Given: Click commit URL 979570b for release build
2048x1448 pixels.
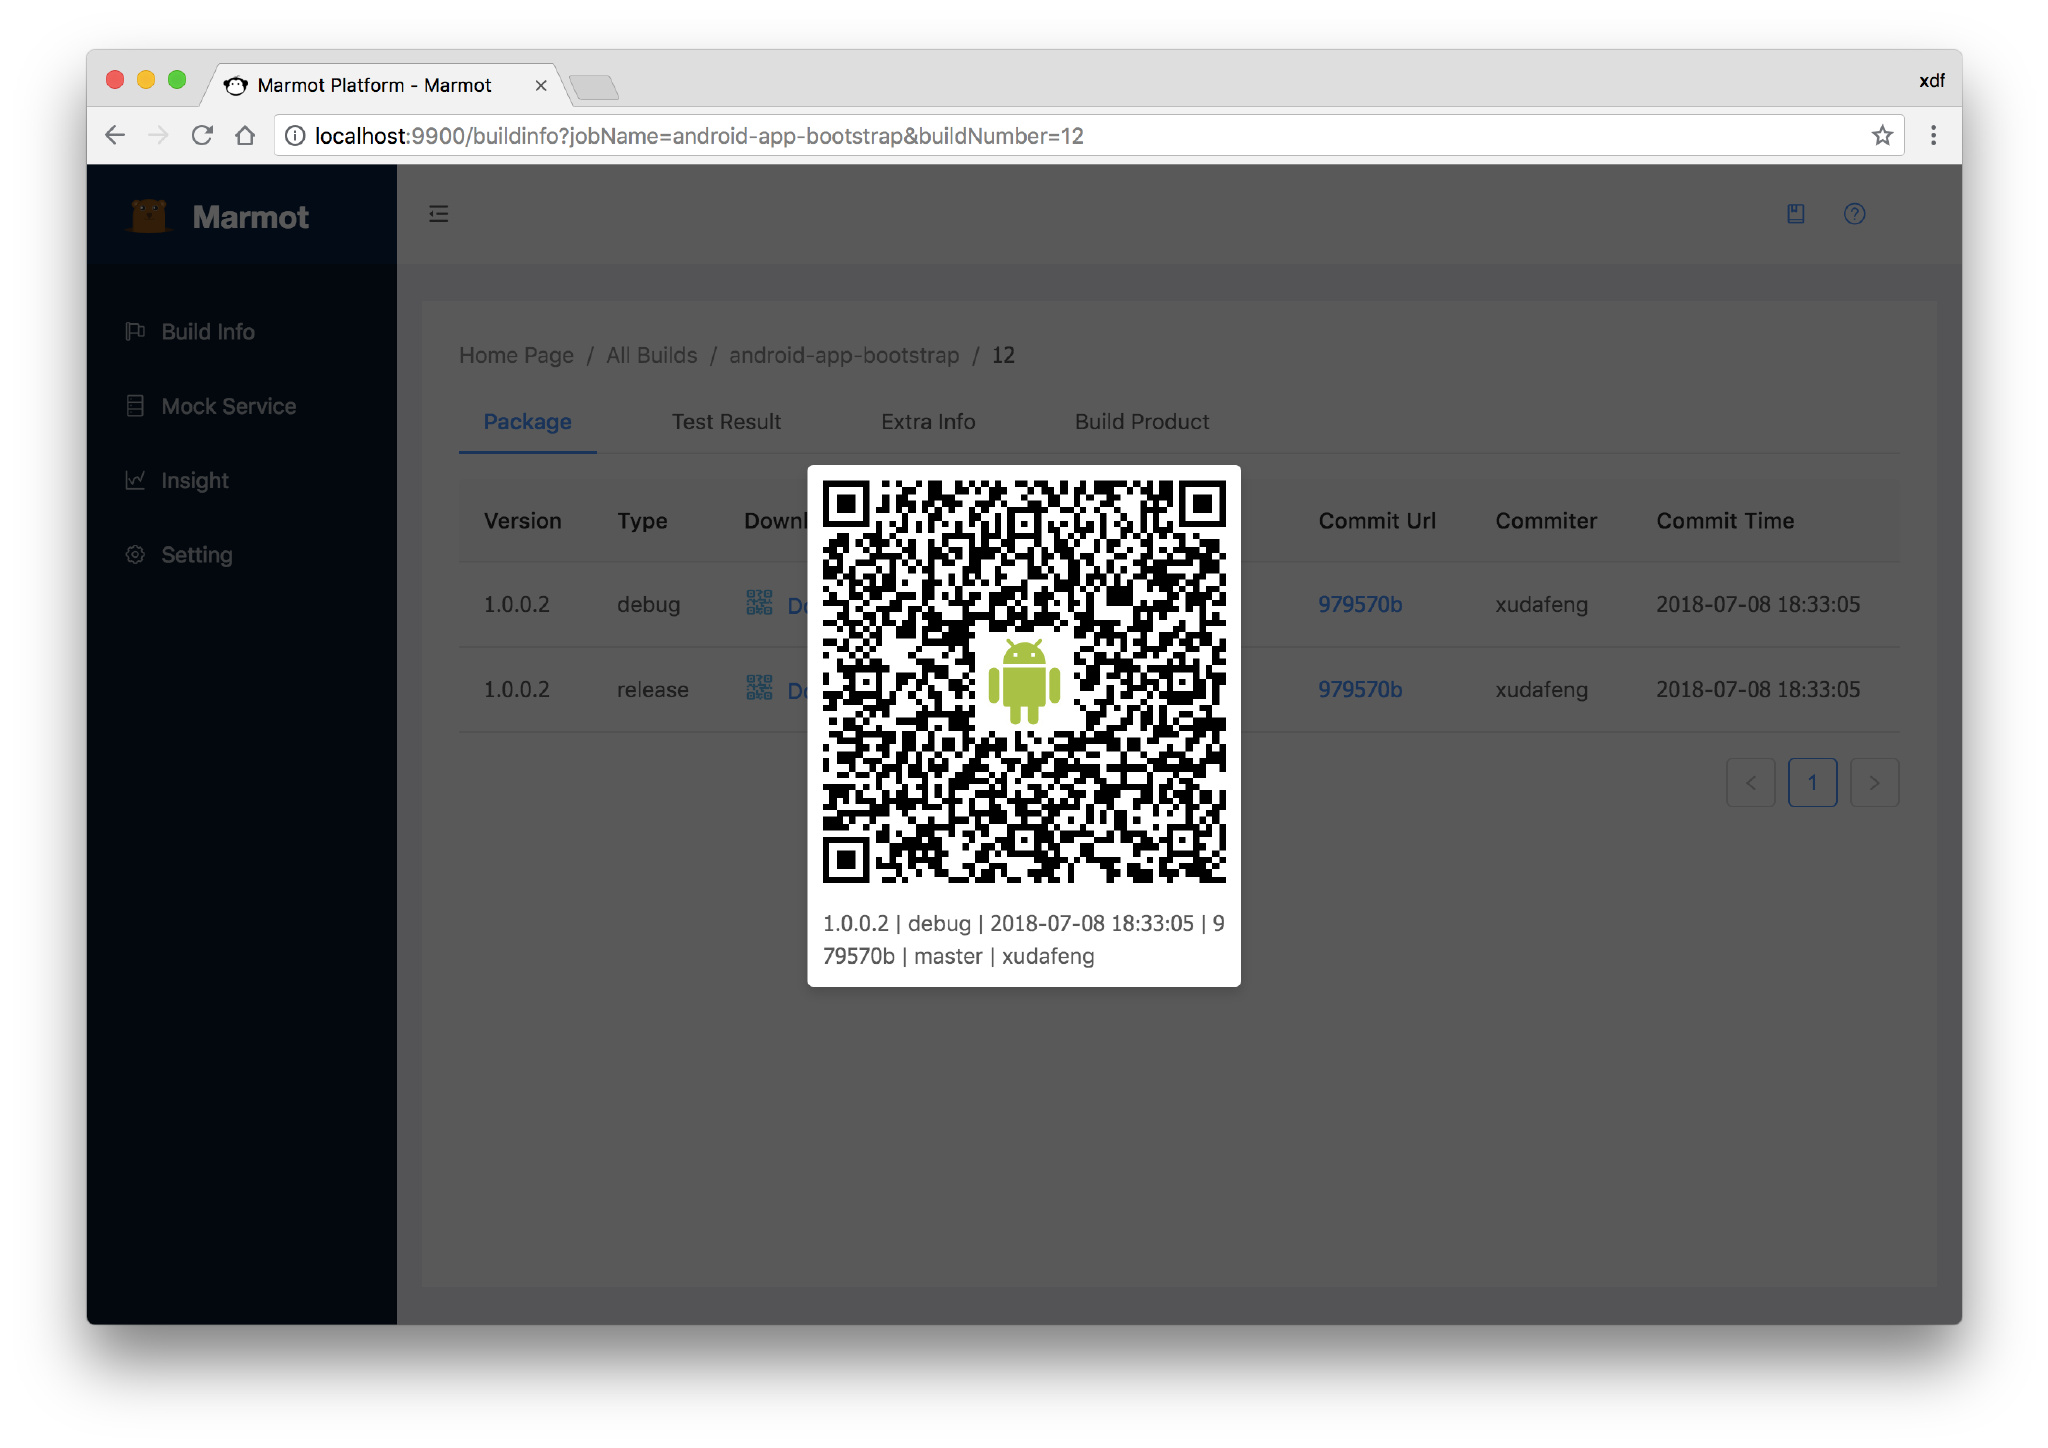Looking at the screenshot, I should coord(1362,686).
